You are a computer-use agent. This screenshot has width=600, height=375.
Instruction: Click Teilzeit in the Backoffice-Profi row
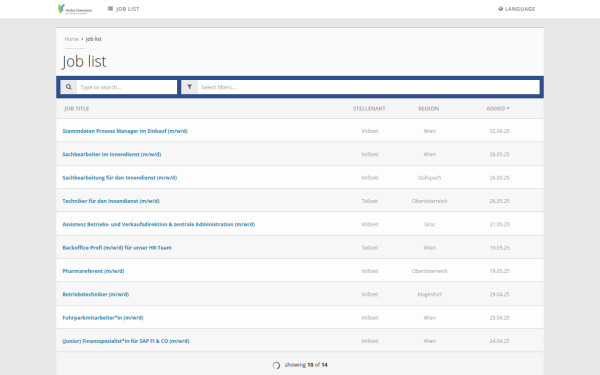pyautogui.click(x=370, y=248)
